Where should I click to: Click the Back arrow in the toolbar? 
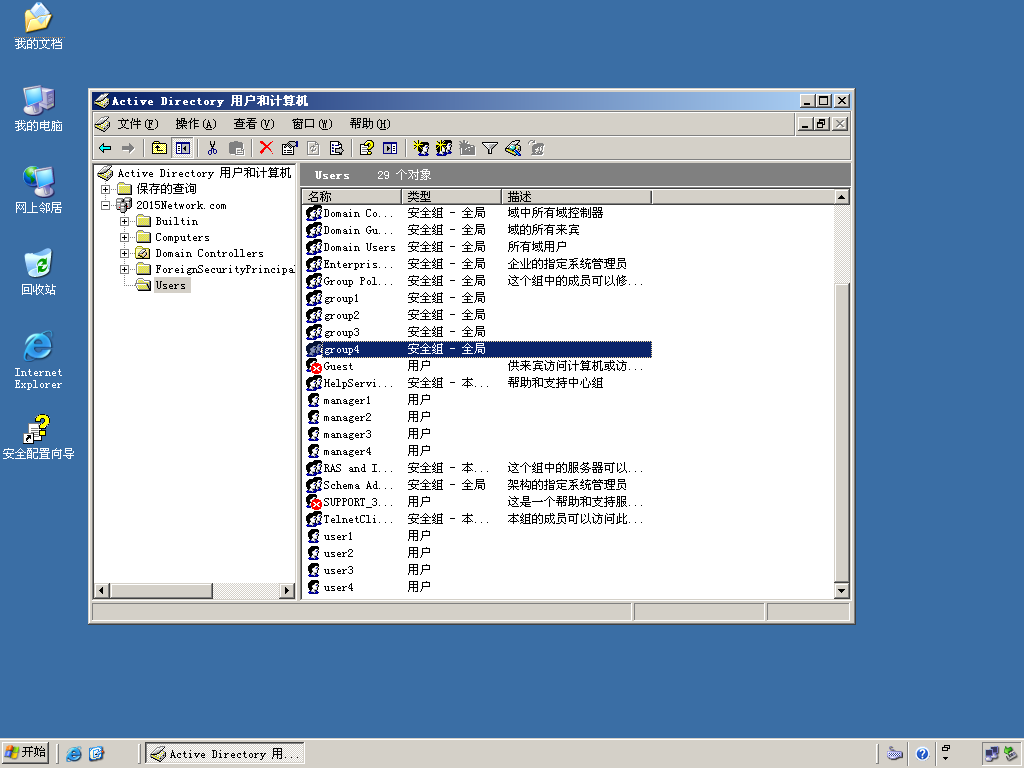click(x=105, y=148)
